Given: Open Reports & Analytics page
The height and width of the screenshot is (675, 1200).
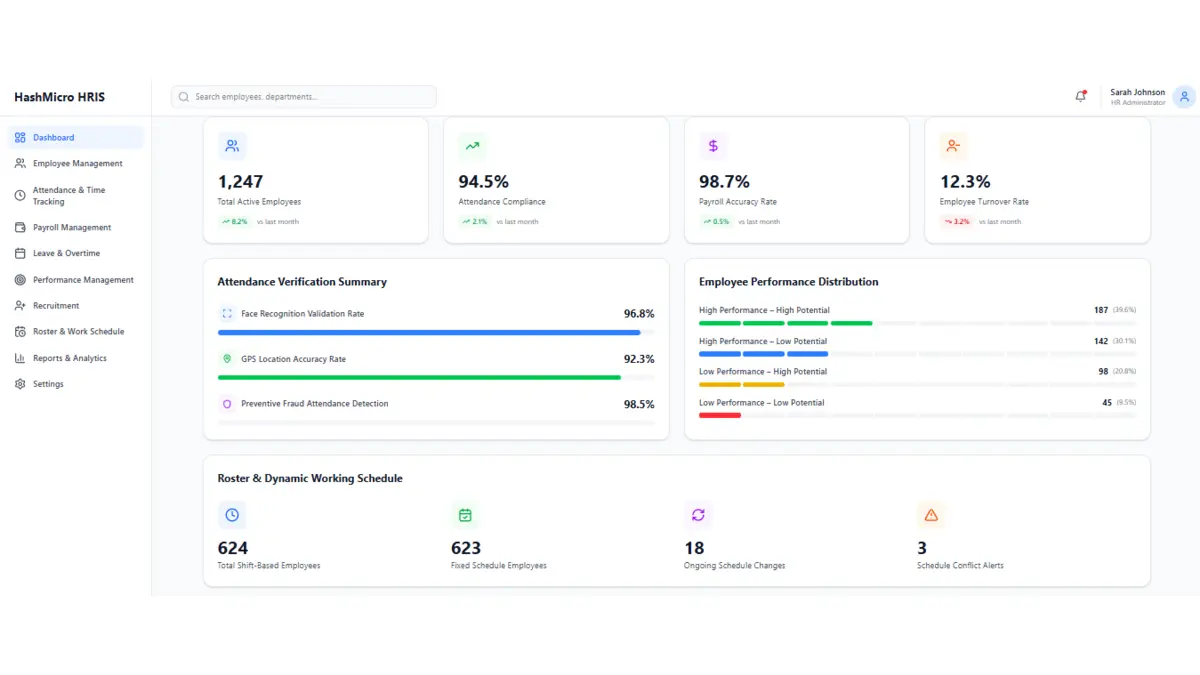Looking at the screenshot, I should [x=69, y=358].
